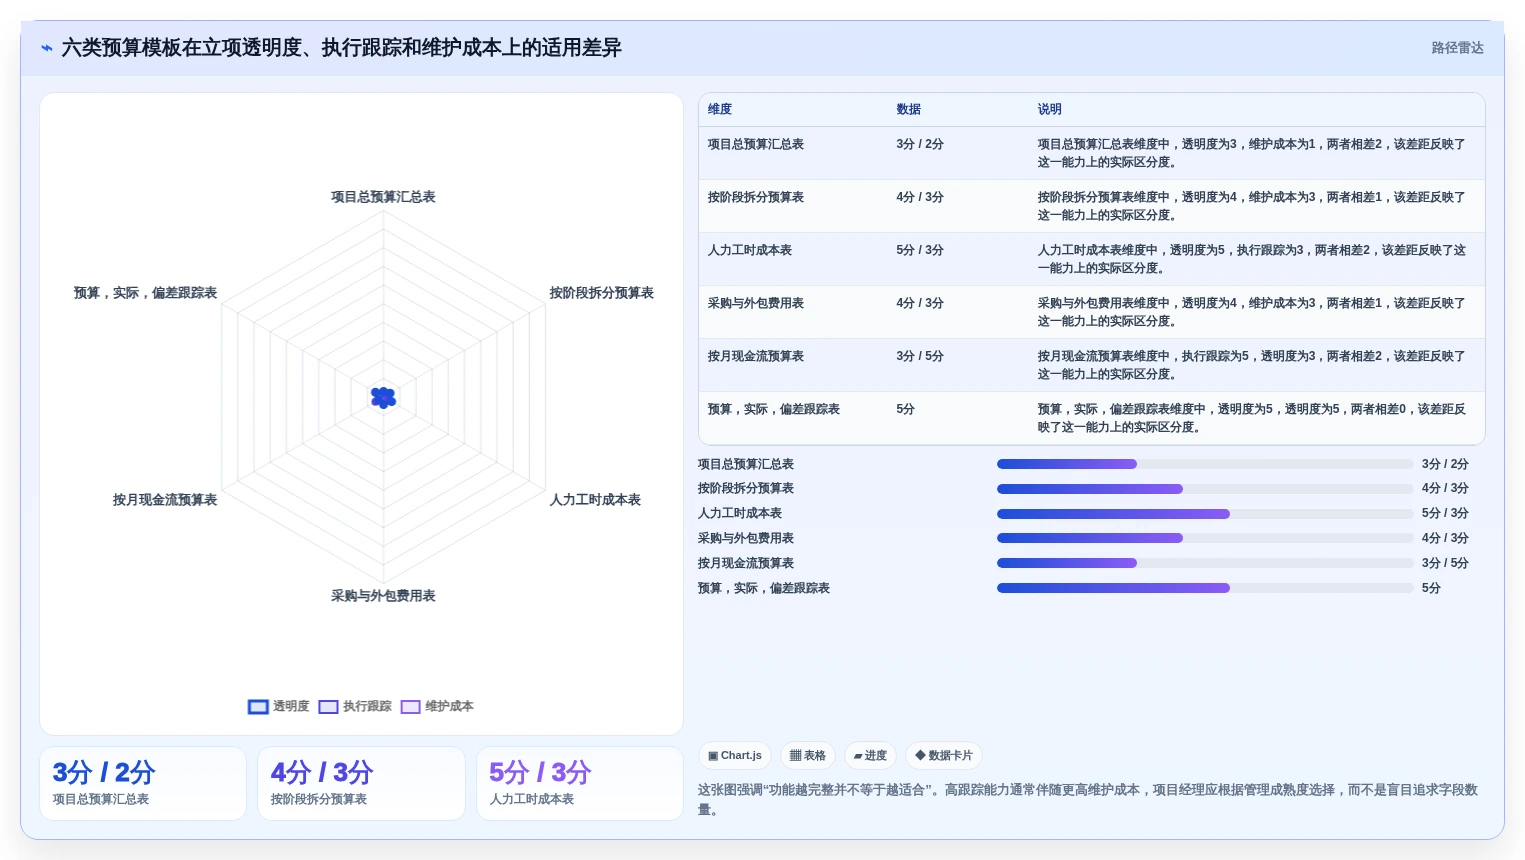
Task: Click the 人力工时成本表 progress bar
Action: (x=1205, y=514)
